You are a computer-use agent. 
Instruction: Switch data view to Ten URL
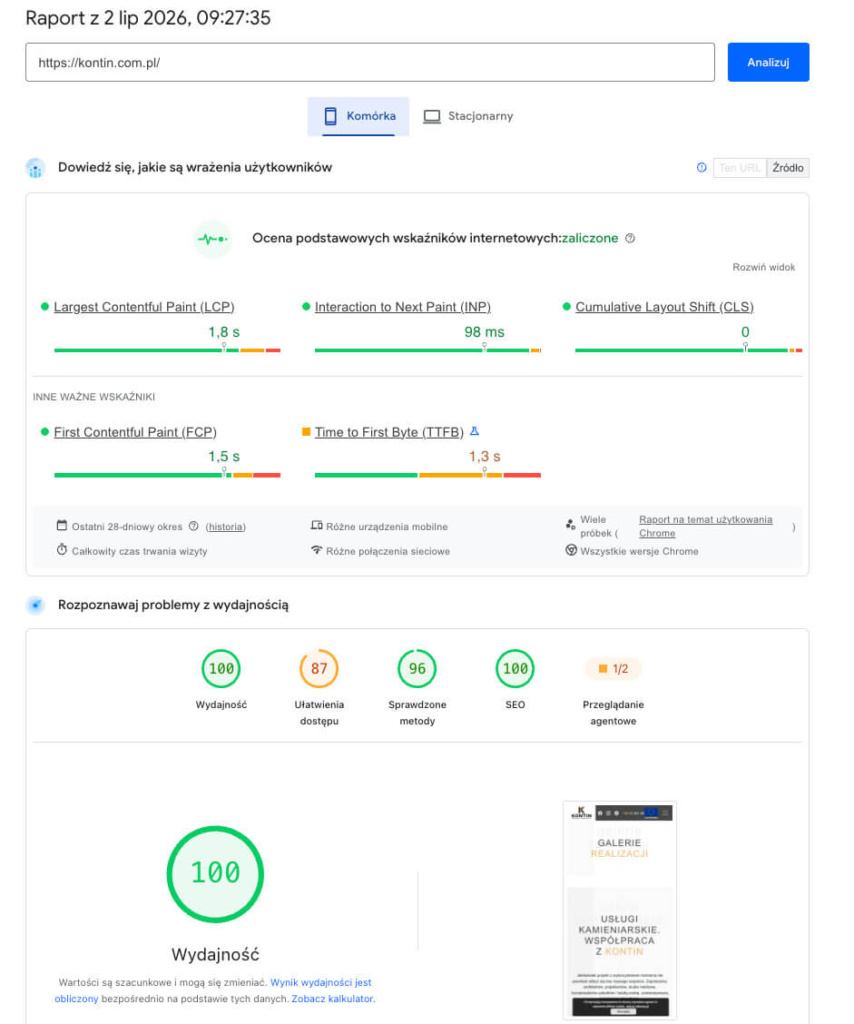(x=740, y=168)
